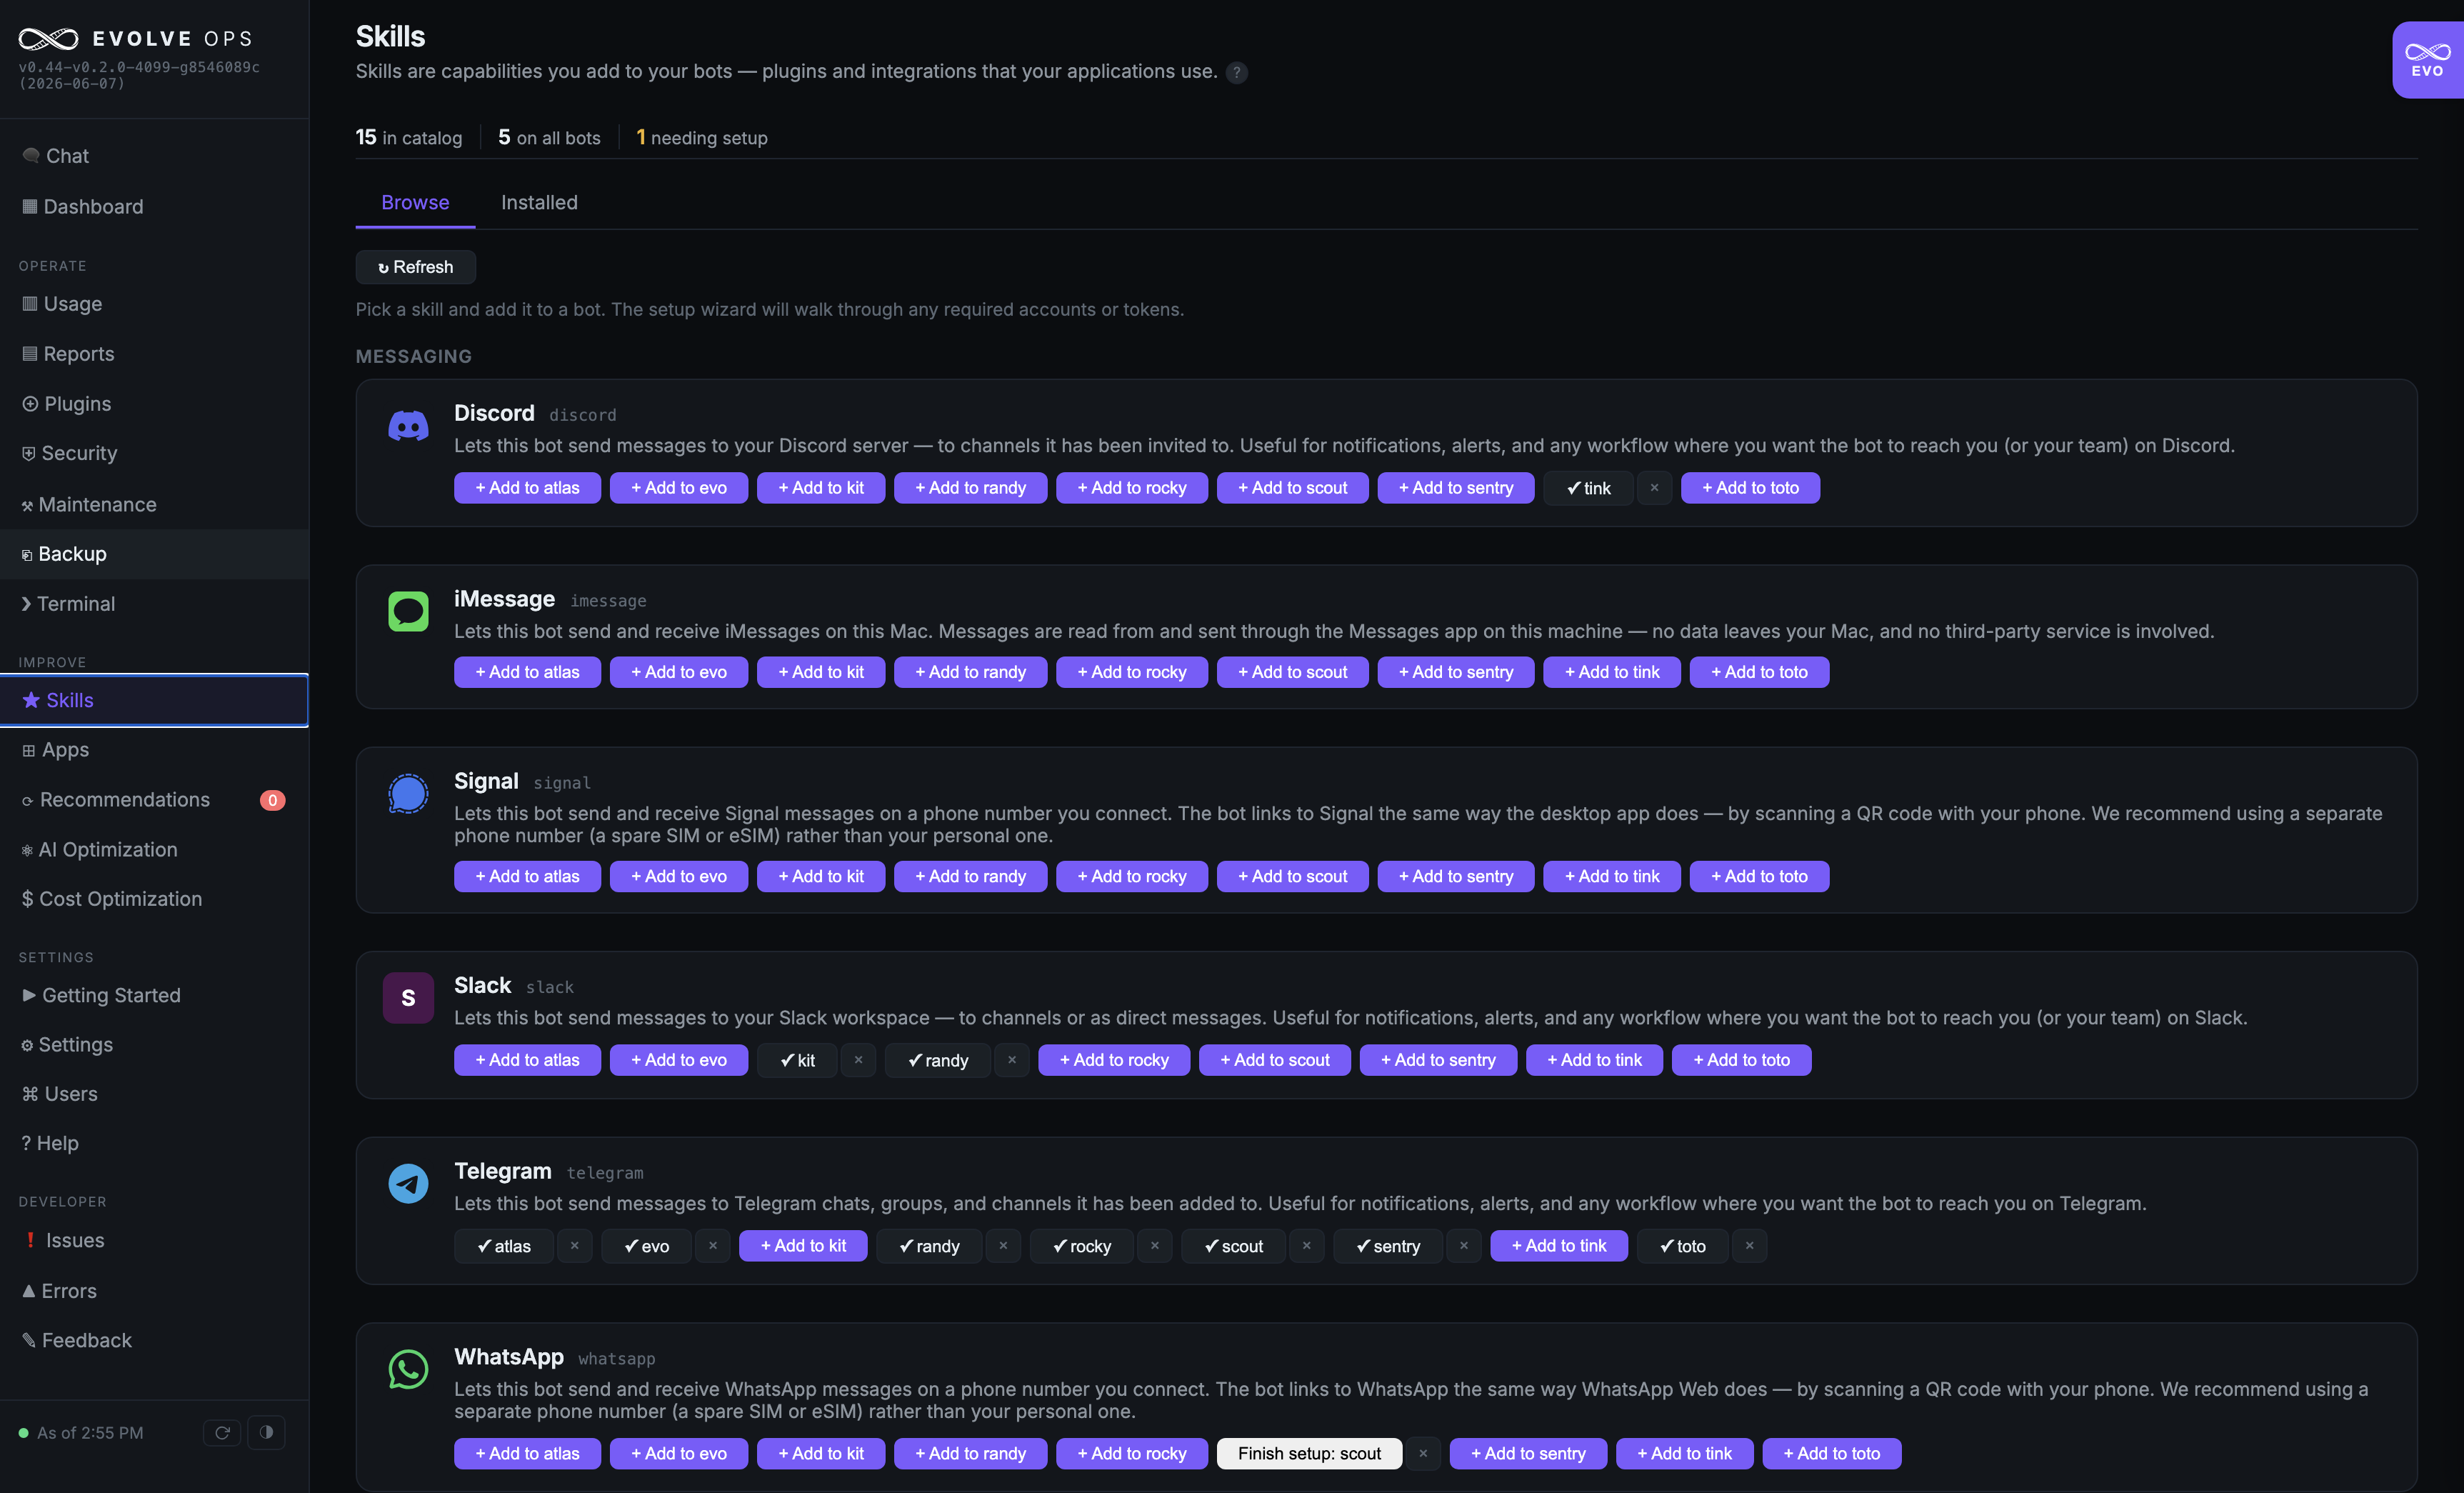Click the red 0 Recommendations badge
The width and height of the screenshot is (2464, 1493).
272,800
